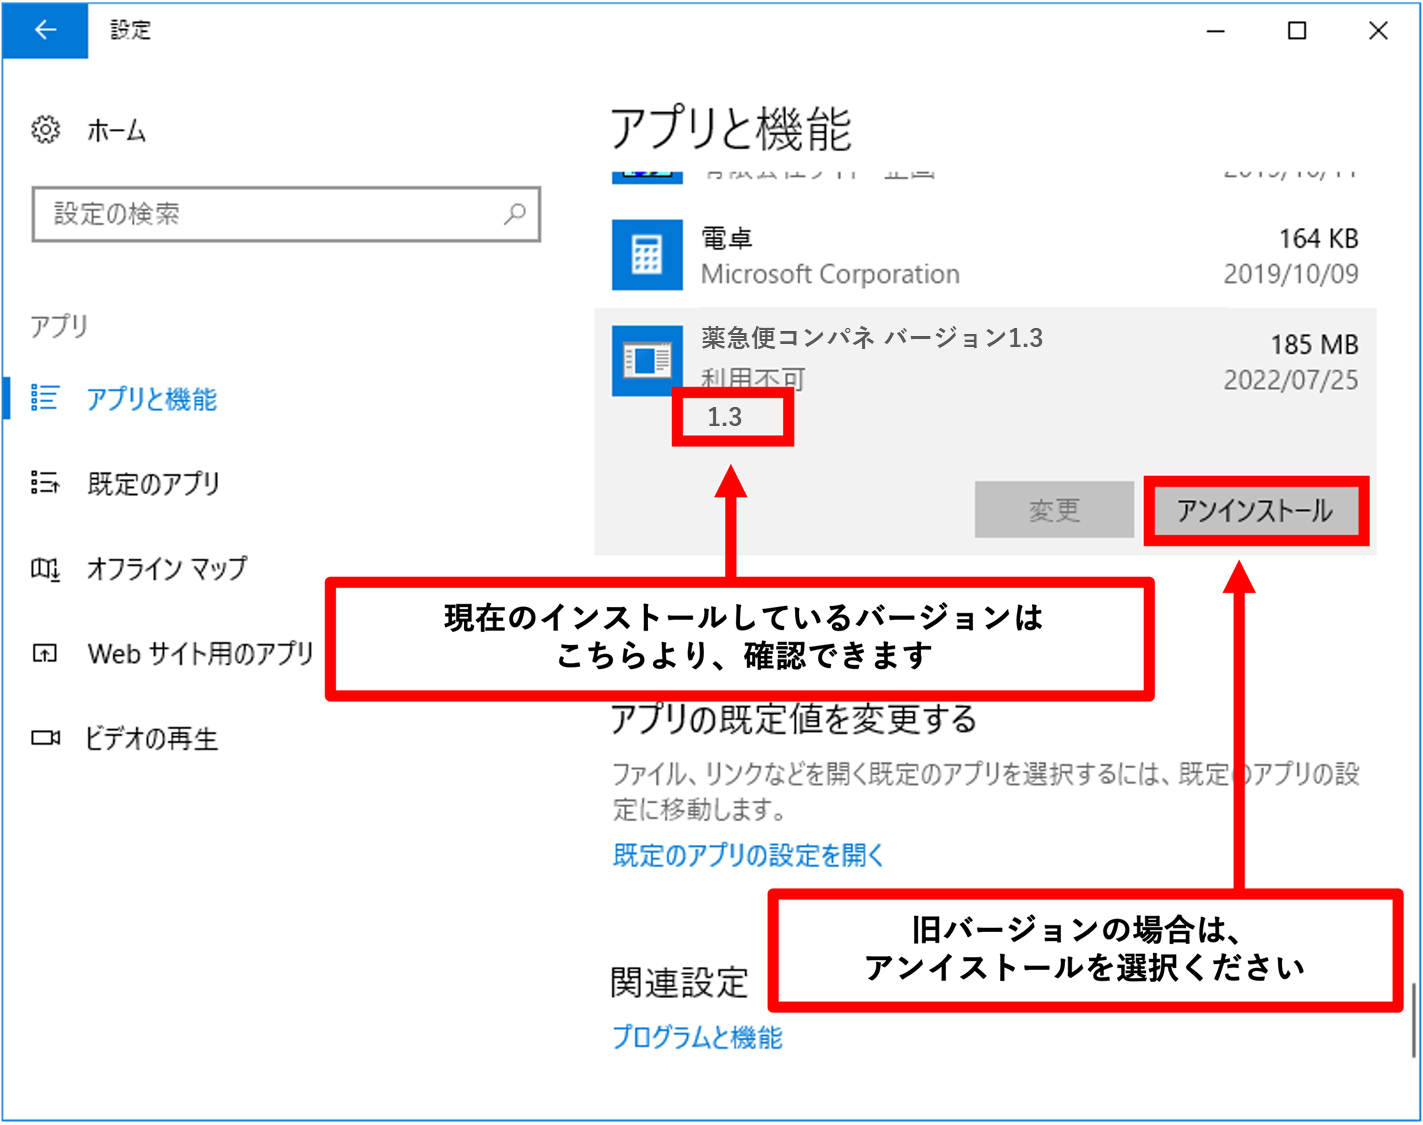Focus the 設定の検索 search field
This screenshot has width=1423, height=1125.
pos(270,214)
